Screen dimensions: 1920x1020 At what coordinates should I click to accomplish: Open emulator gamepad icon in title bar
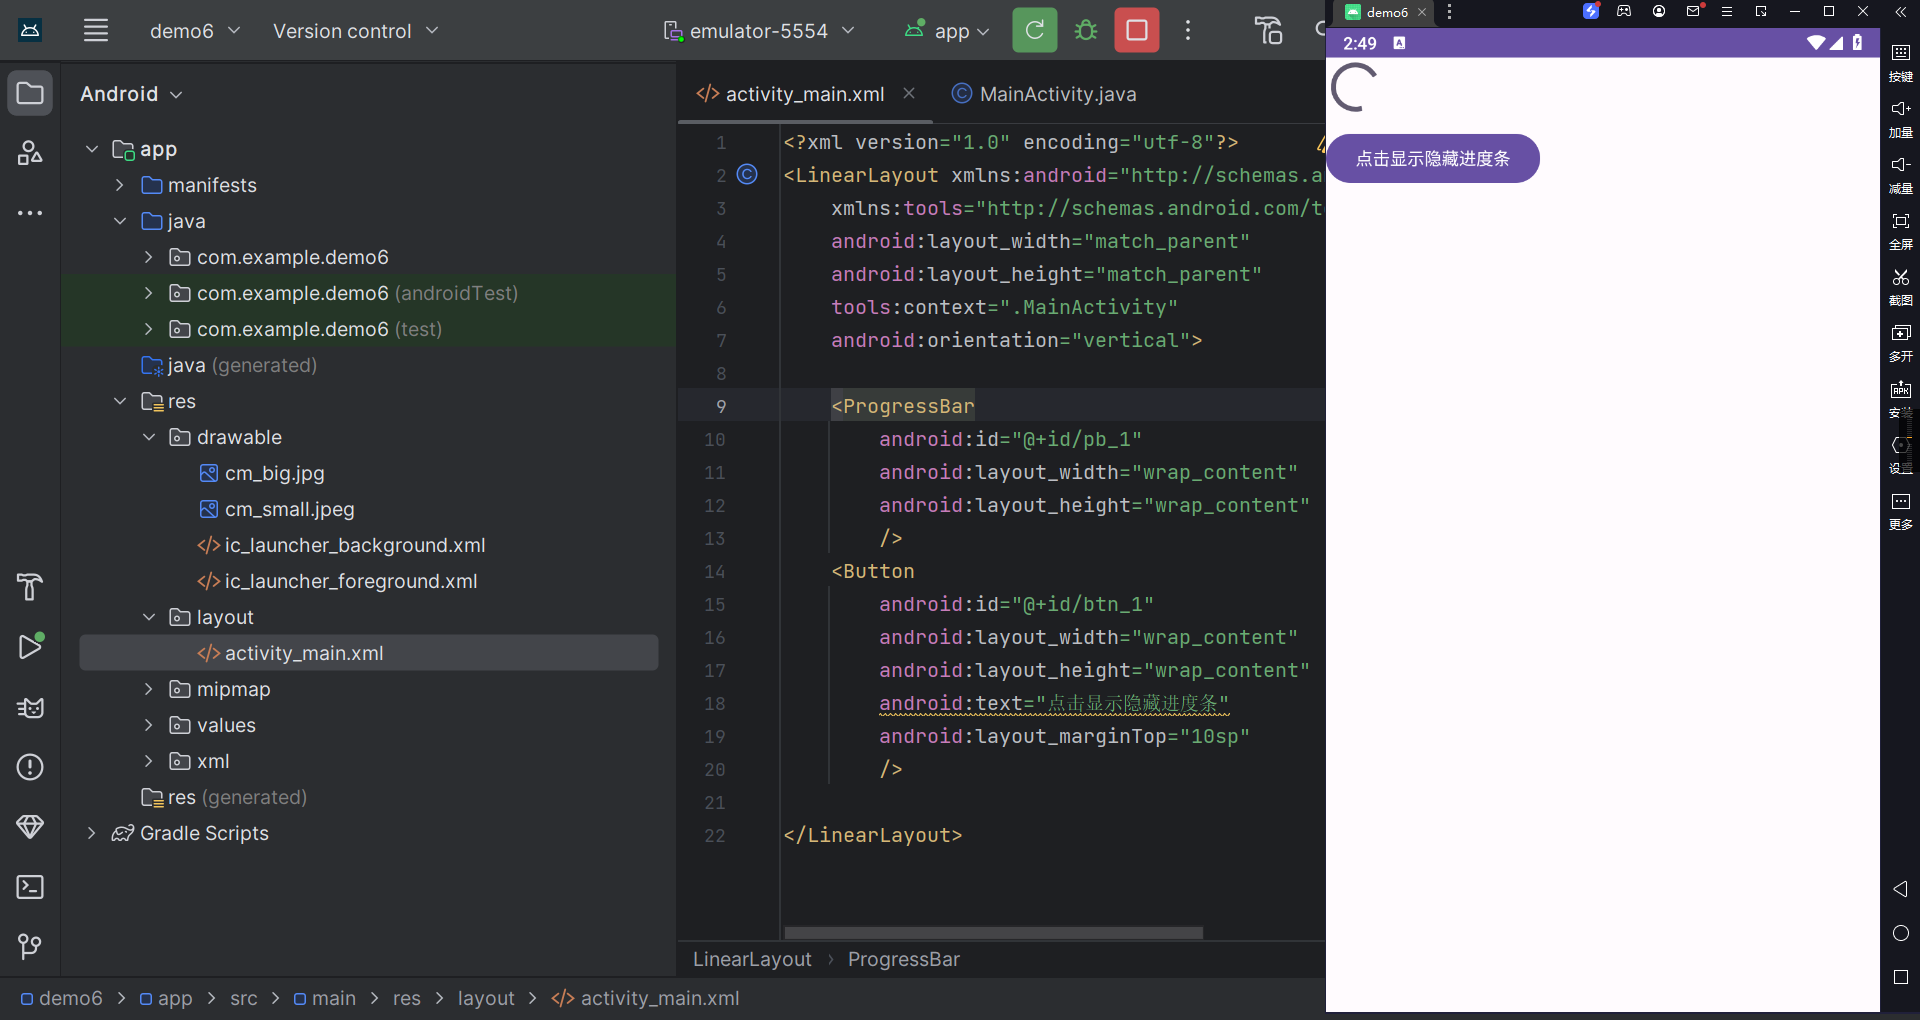1624,12
